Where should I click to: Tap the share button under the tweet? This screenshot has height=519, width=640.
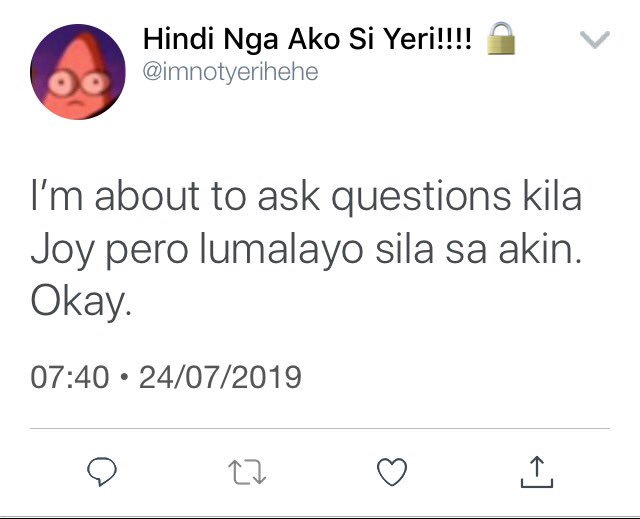(x=537, y=472)
